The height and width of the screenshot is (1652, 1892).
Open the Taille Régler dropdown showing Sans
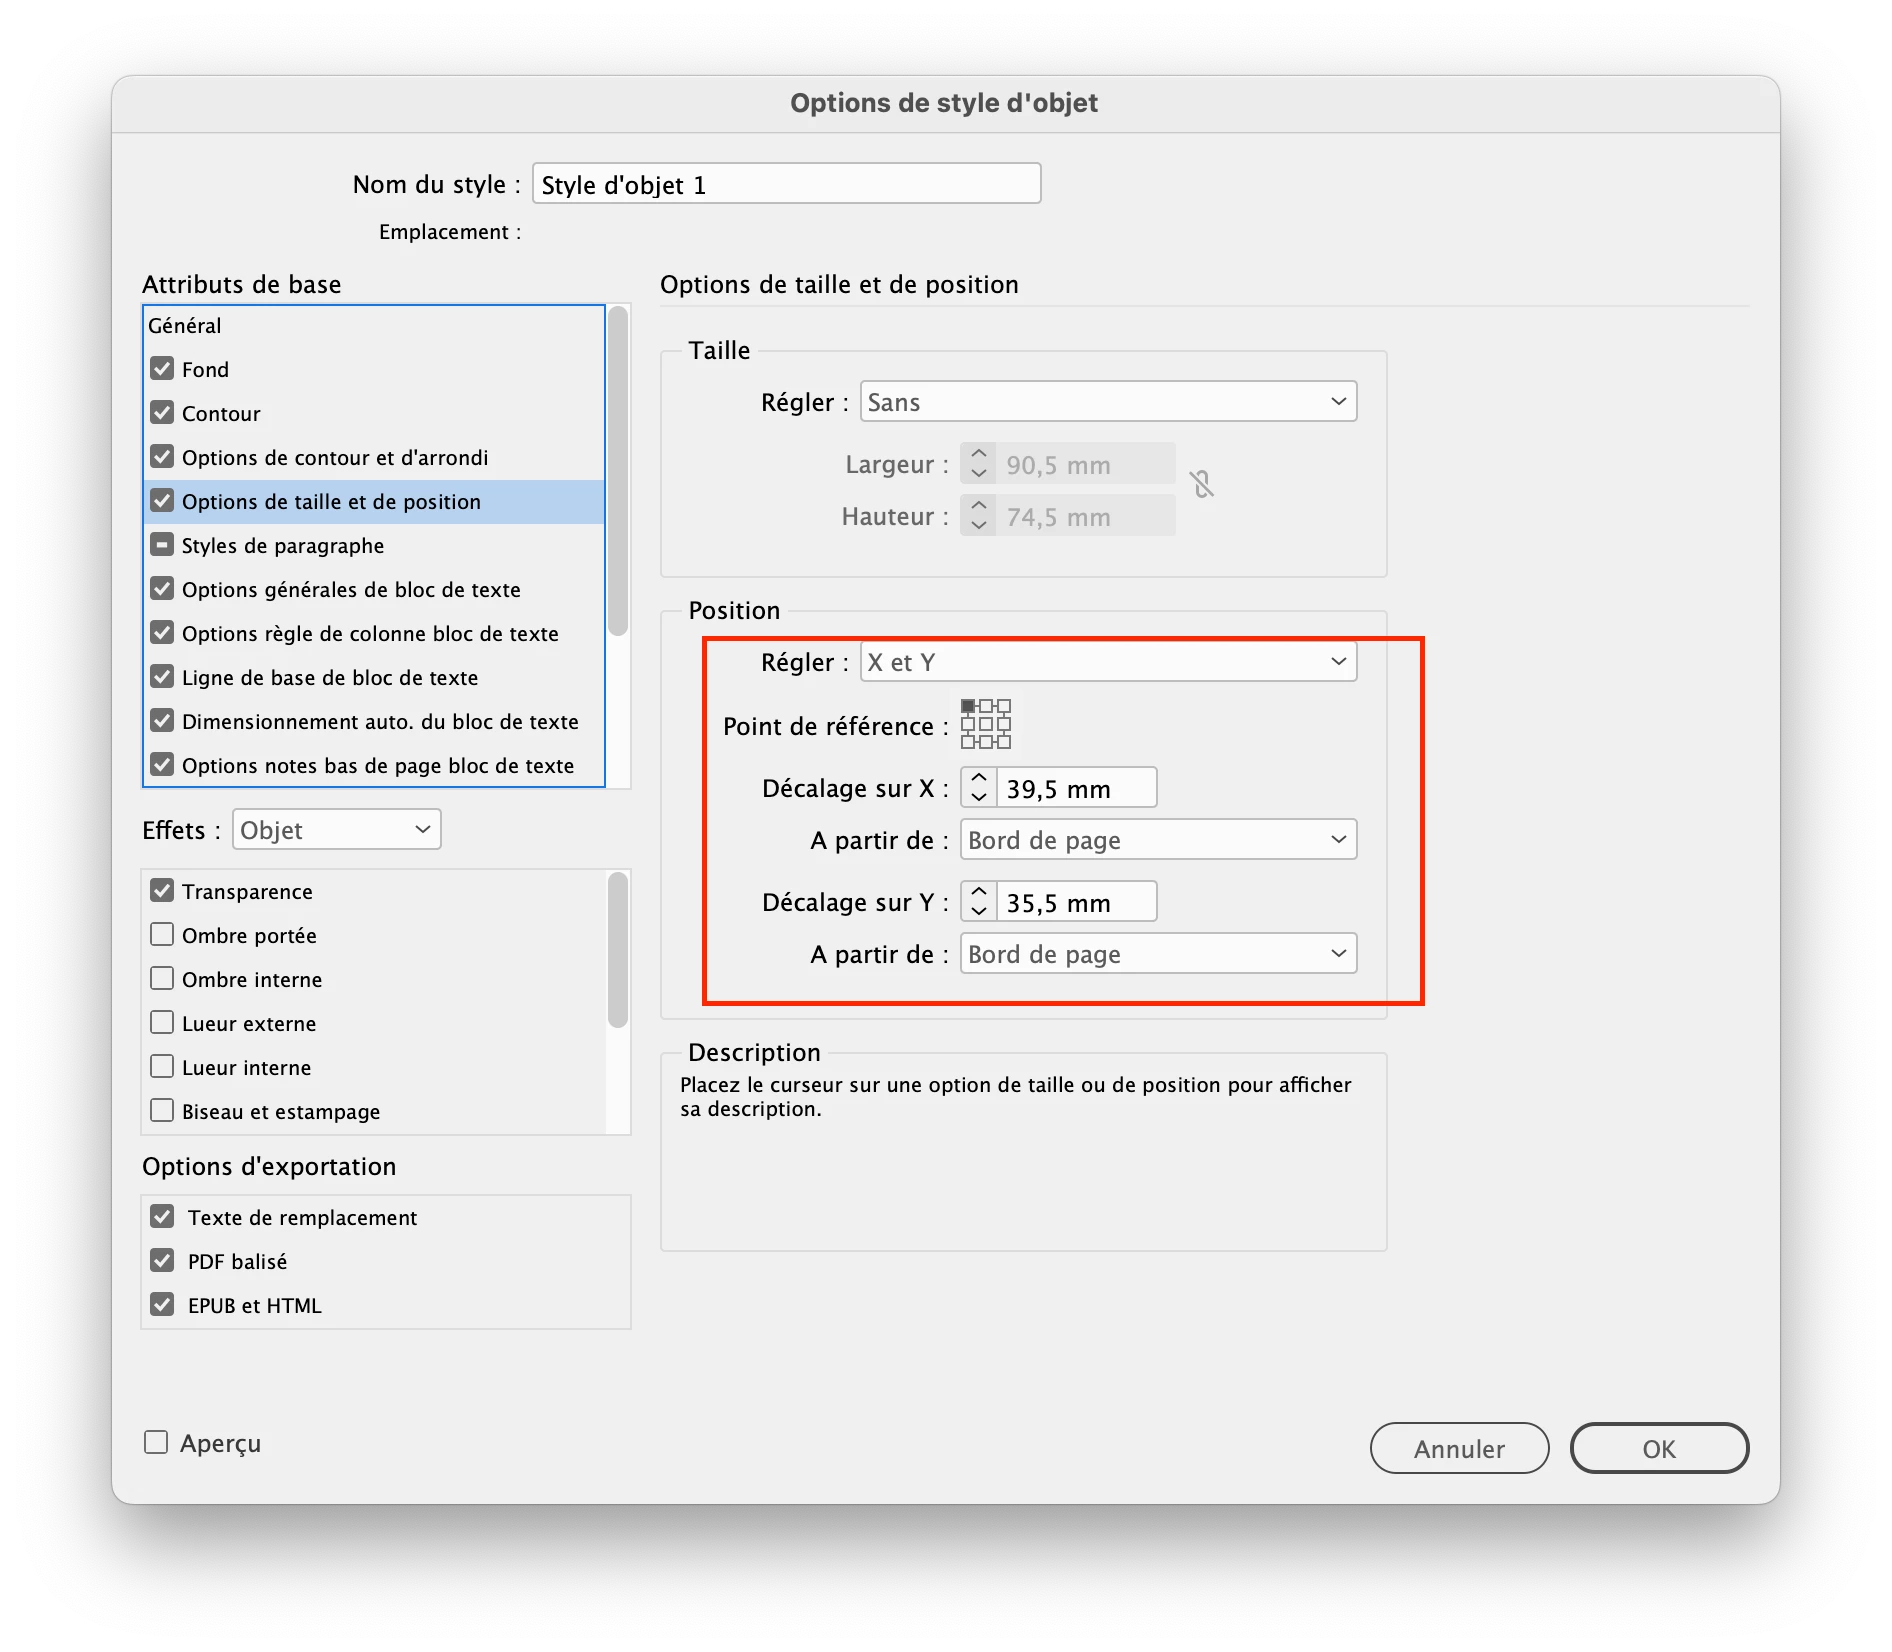point(1108,402)
